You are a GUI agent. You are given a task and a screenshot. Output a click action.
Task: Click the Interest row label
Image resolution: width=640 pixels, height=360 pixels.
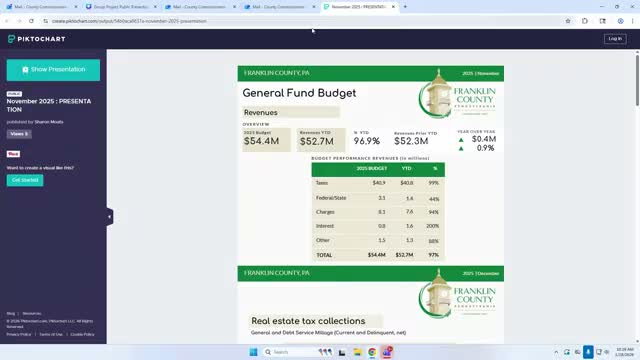[x=324, y=226]
